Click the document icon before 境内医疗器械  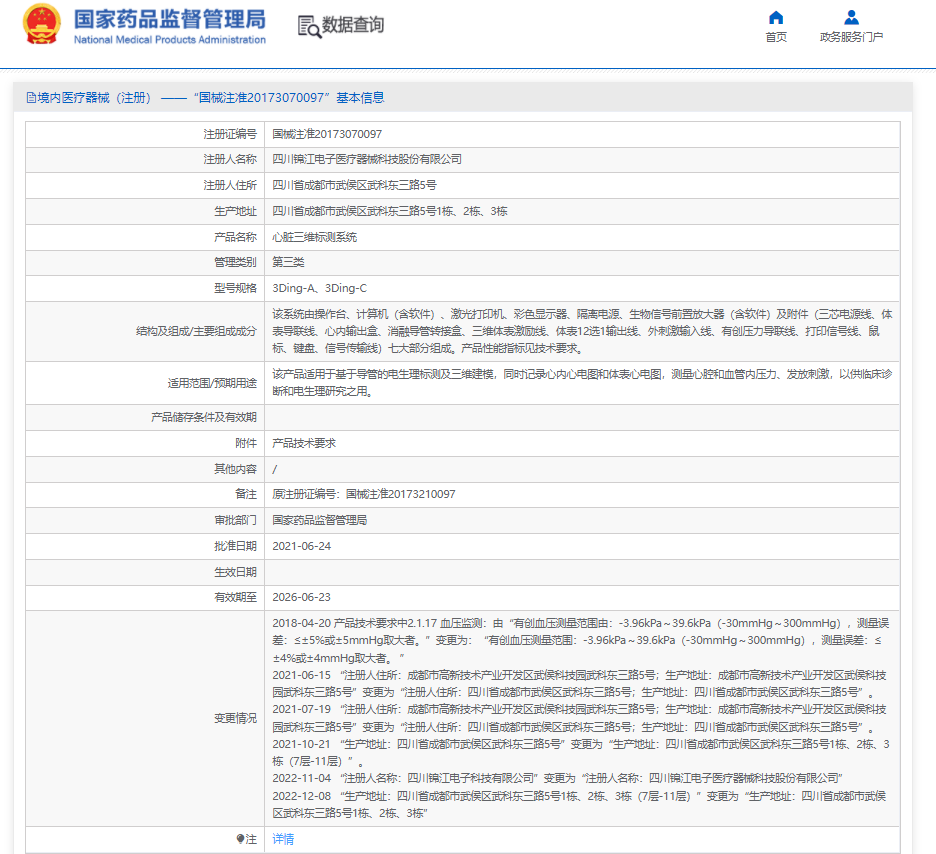(x=31, y=98)
